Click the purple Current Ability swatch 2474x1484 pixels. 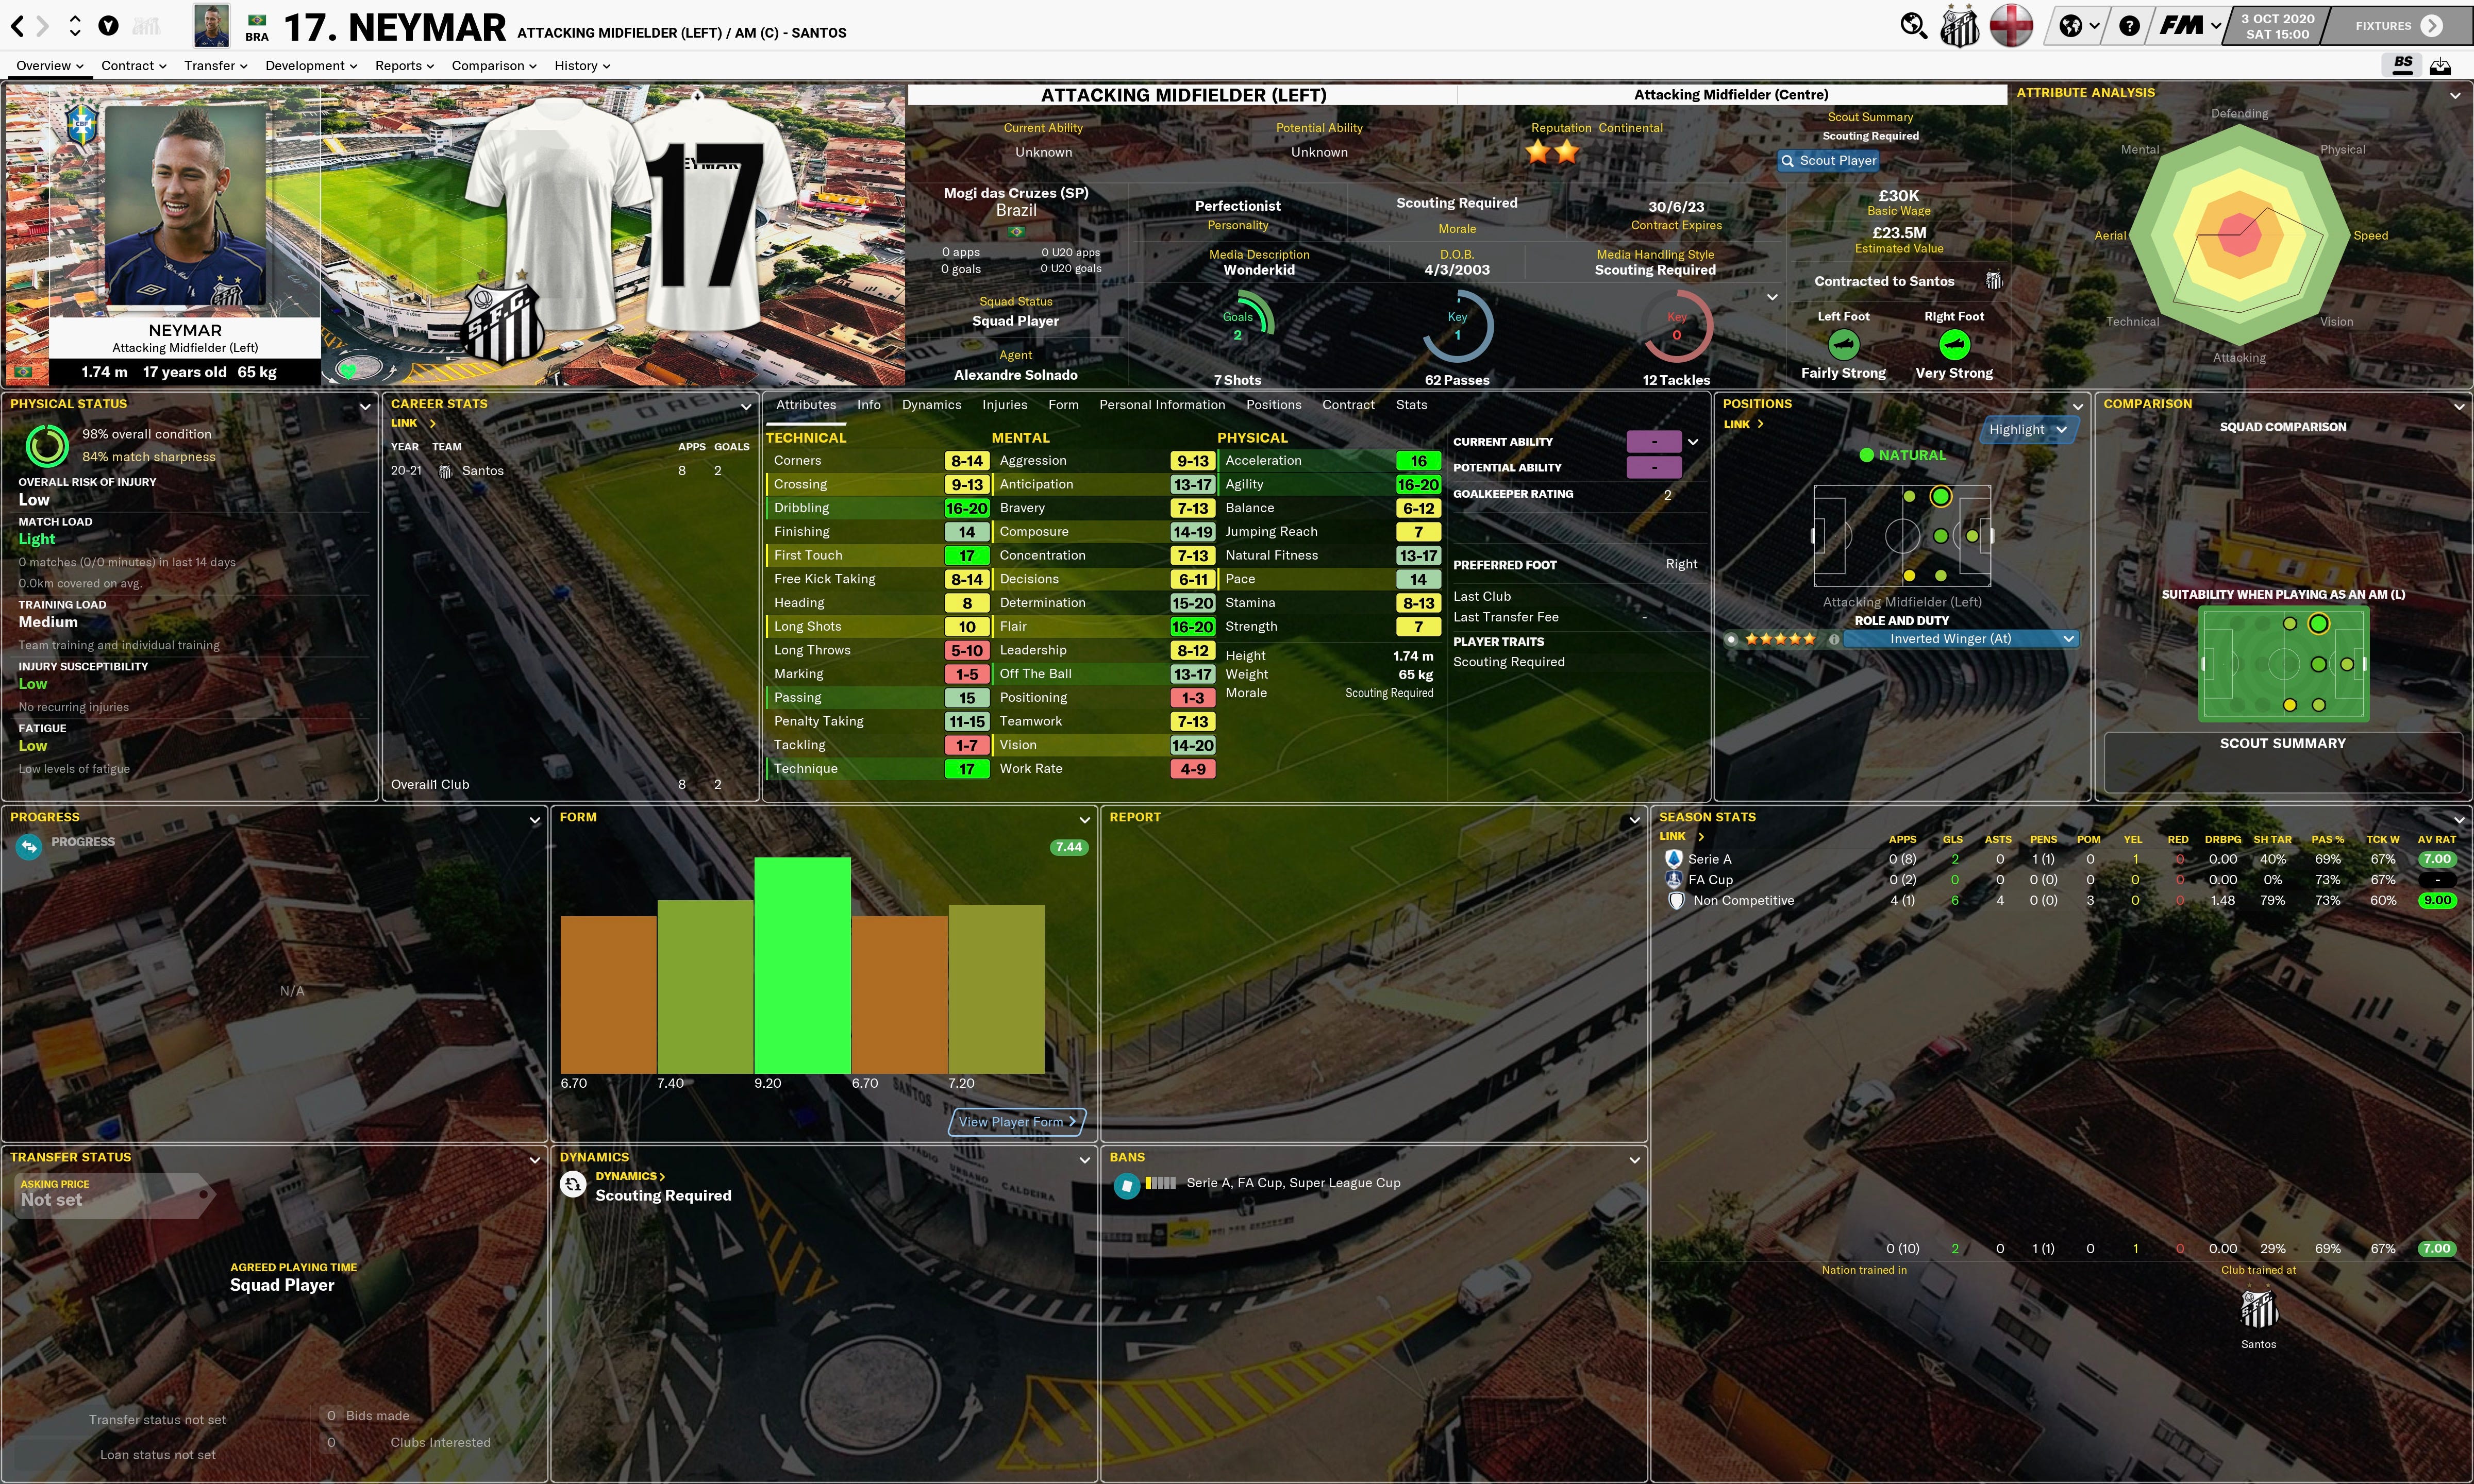pos(1653,442)
